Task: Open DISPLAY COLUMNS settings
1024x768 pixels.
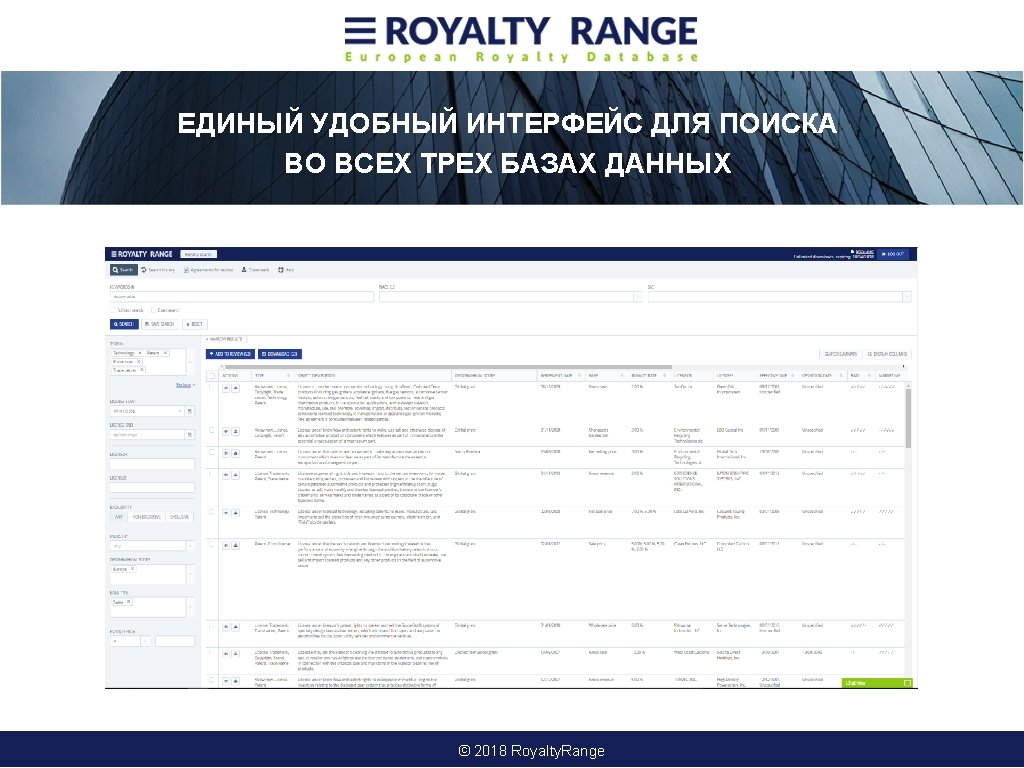Action: coord(887,354)
